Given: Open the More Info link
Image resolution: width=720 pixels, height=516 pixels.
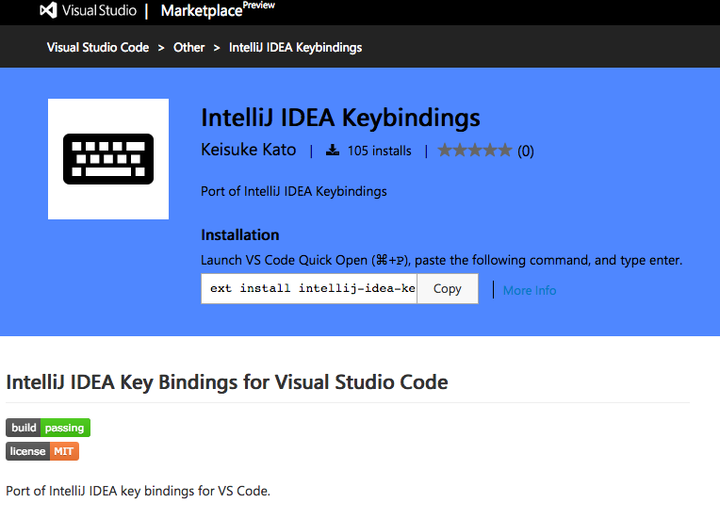Looking at the screenshot, I should pyautogui.click(x=529, y=290).
